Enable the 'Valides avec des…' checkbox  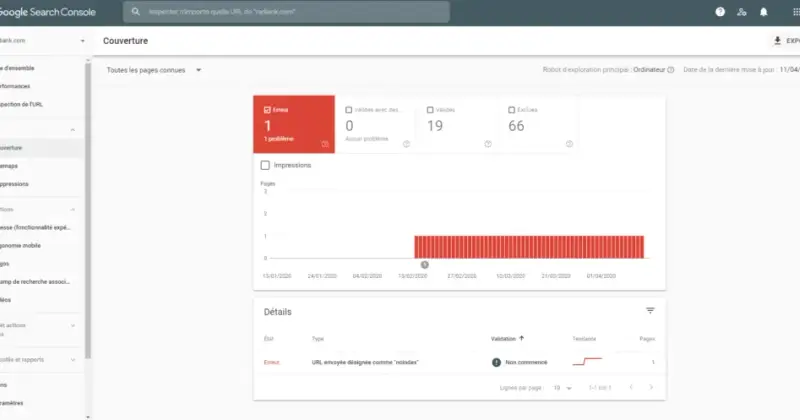click(x=348, y=110)
